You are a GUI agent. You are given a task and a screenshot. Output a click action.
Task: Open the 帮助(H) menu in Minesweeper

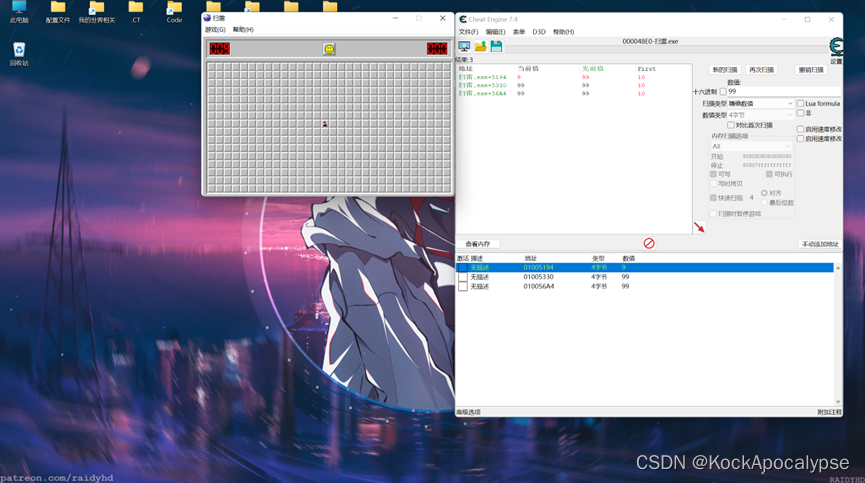(x=243, y=30)
